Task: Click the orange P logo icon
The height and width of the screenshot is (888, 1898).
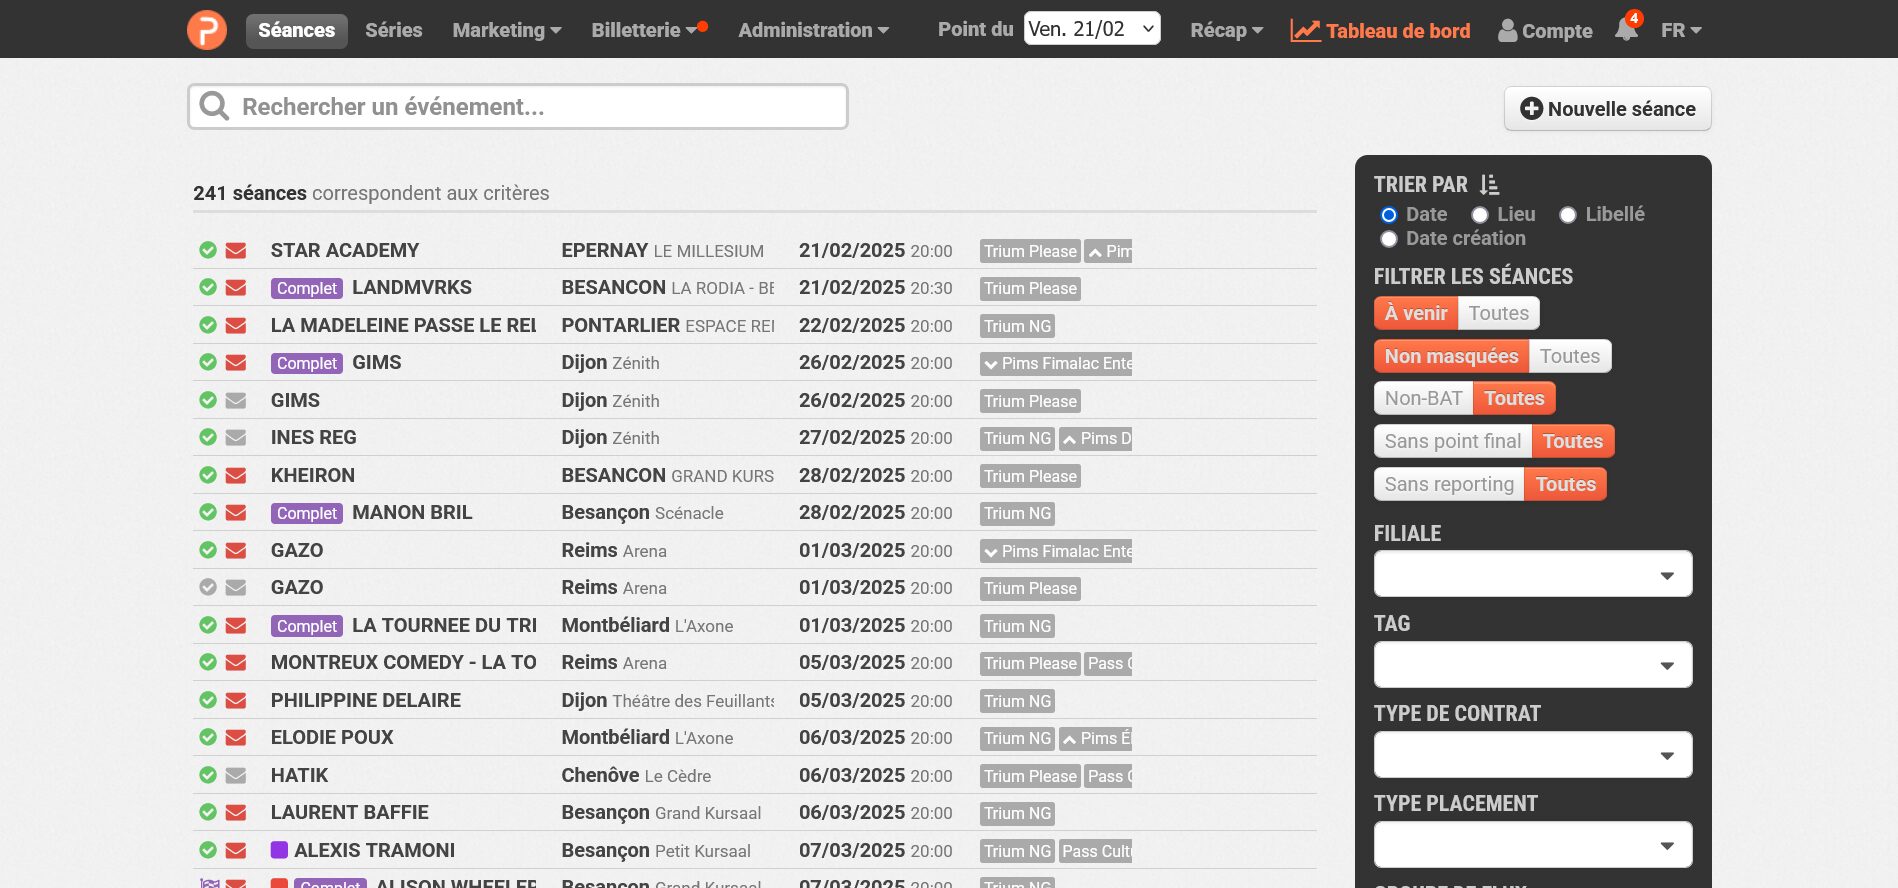Action: pyautogui.click(x=207, y=30)
